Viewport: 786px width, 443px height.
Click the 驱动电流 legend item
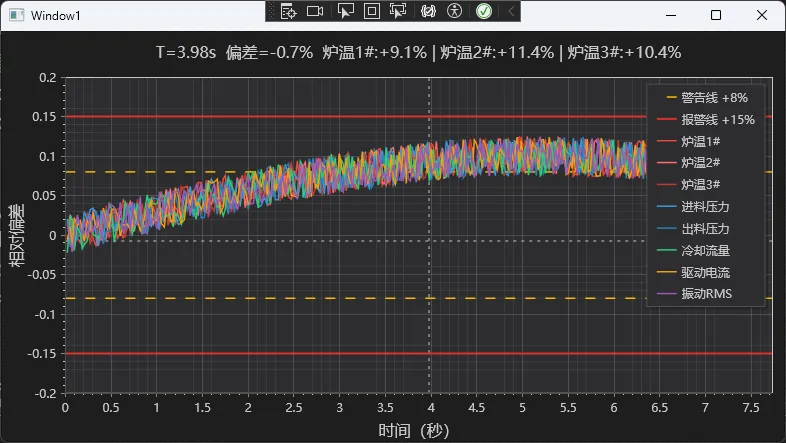click(705, 272)
